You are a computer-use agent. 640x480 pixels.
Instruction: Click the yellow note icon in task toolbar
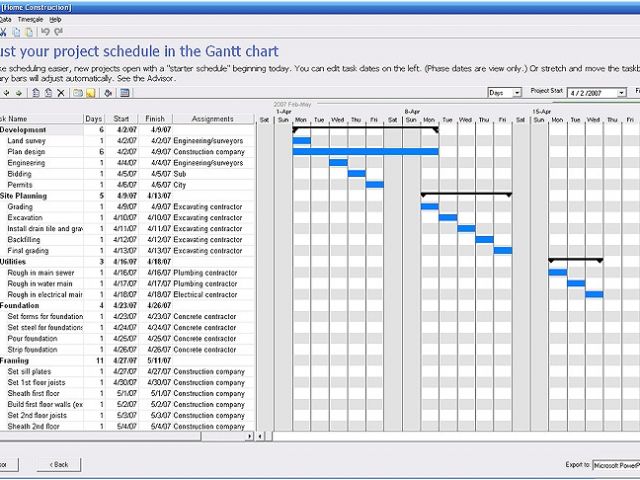click(89, 93)
